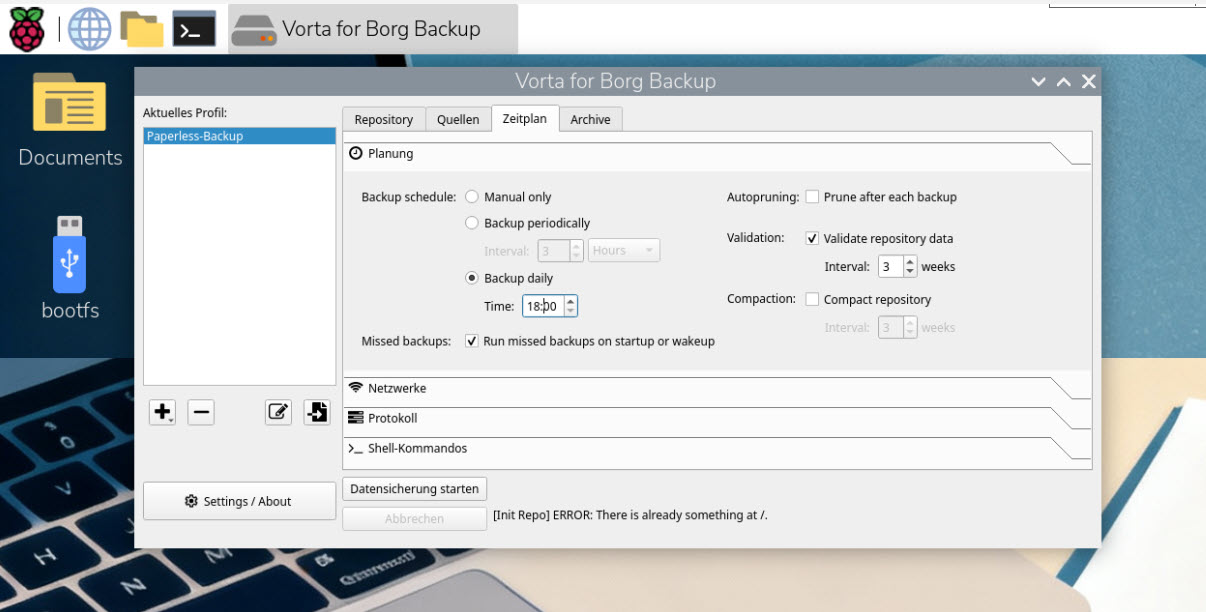Expand the Protokoll section
Screen dimensions: 1206x612
(392, 418)
